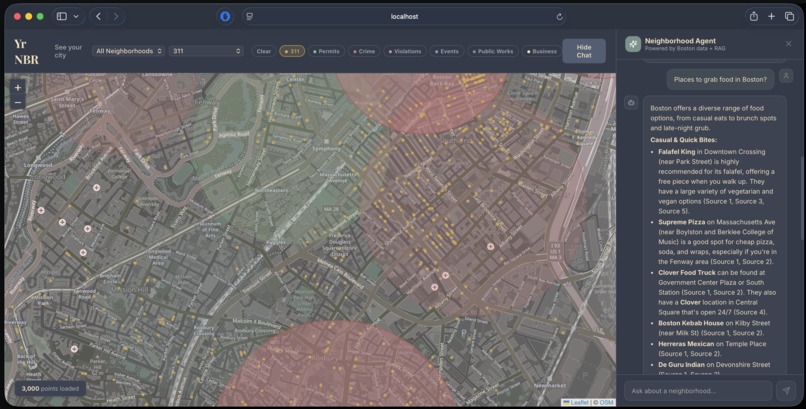Screen dimensions: 806x409
Task: Open page settings icon in address bar
Action: point(250,16)
